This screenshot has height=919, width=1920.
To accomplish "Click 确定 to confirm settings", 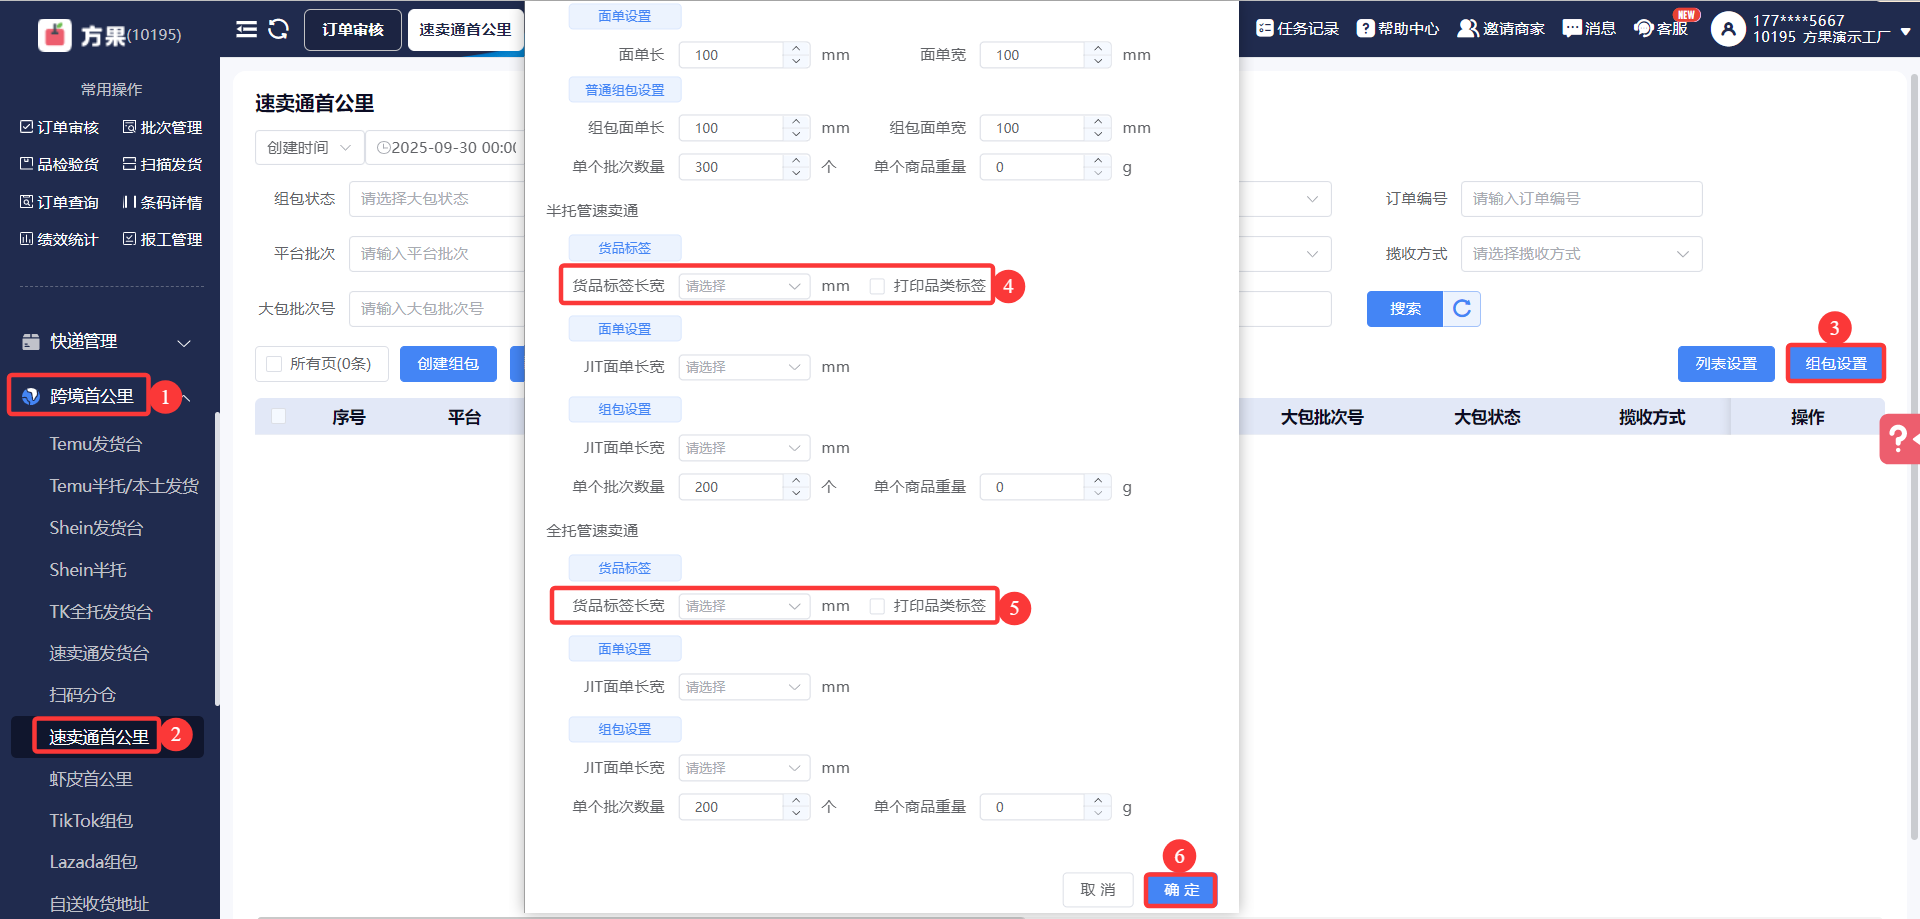I will (1181, 890).
